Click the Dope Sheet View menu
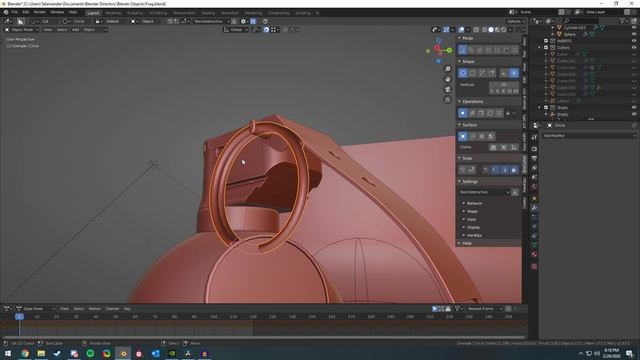Screen dimensions: 640x360 (x=64, y=309)
